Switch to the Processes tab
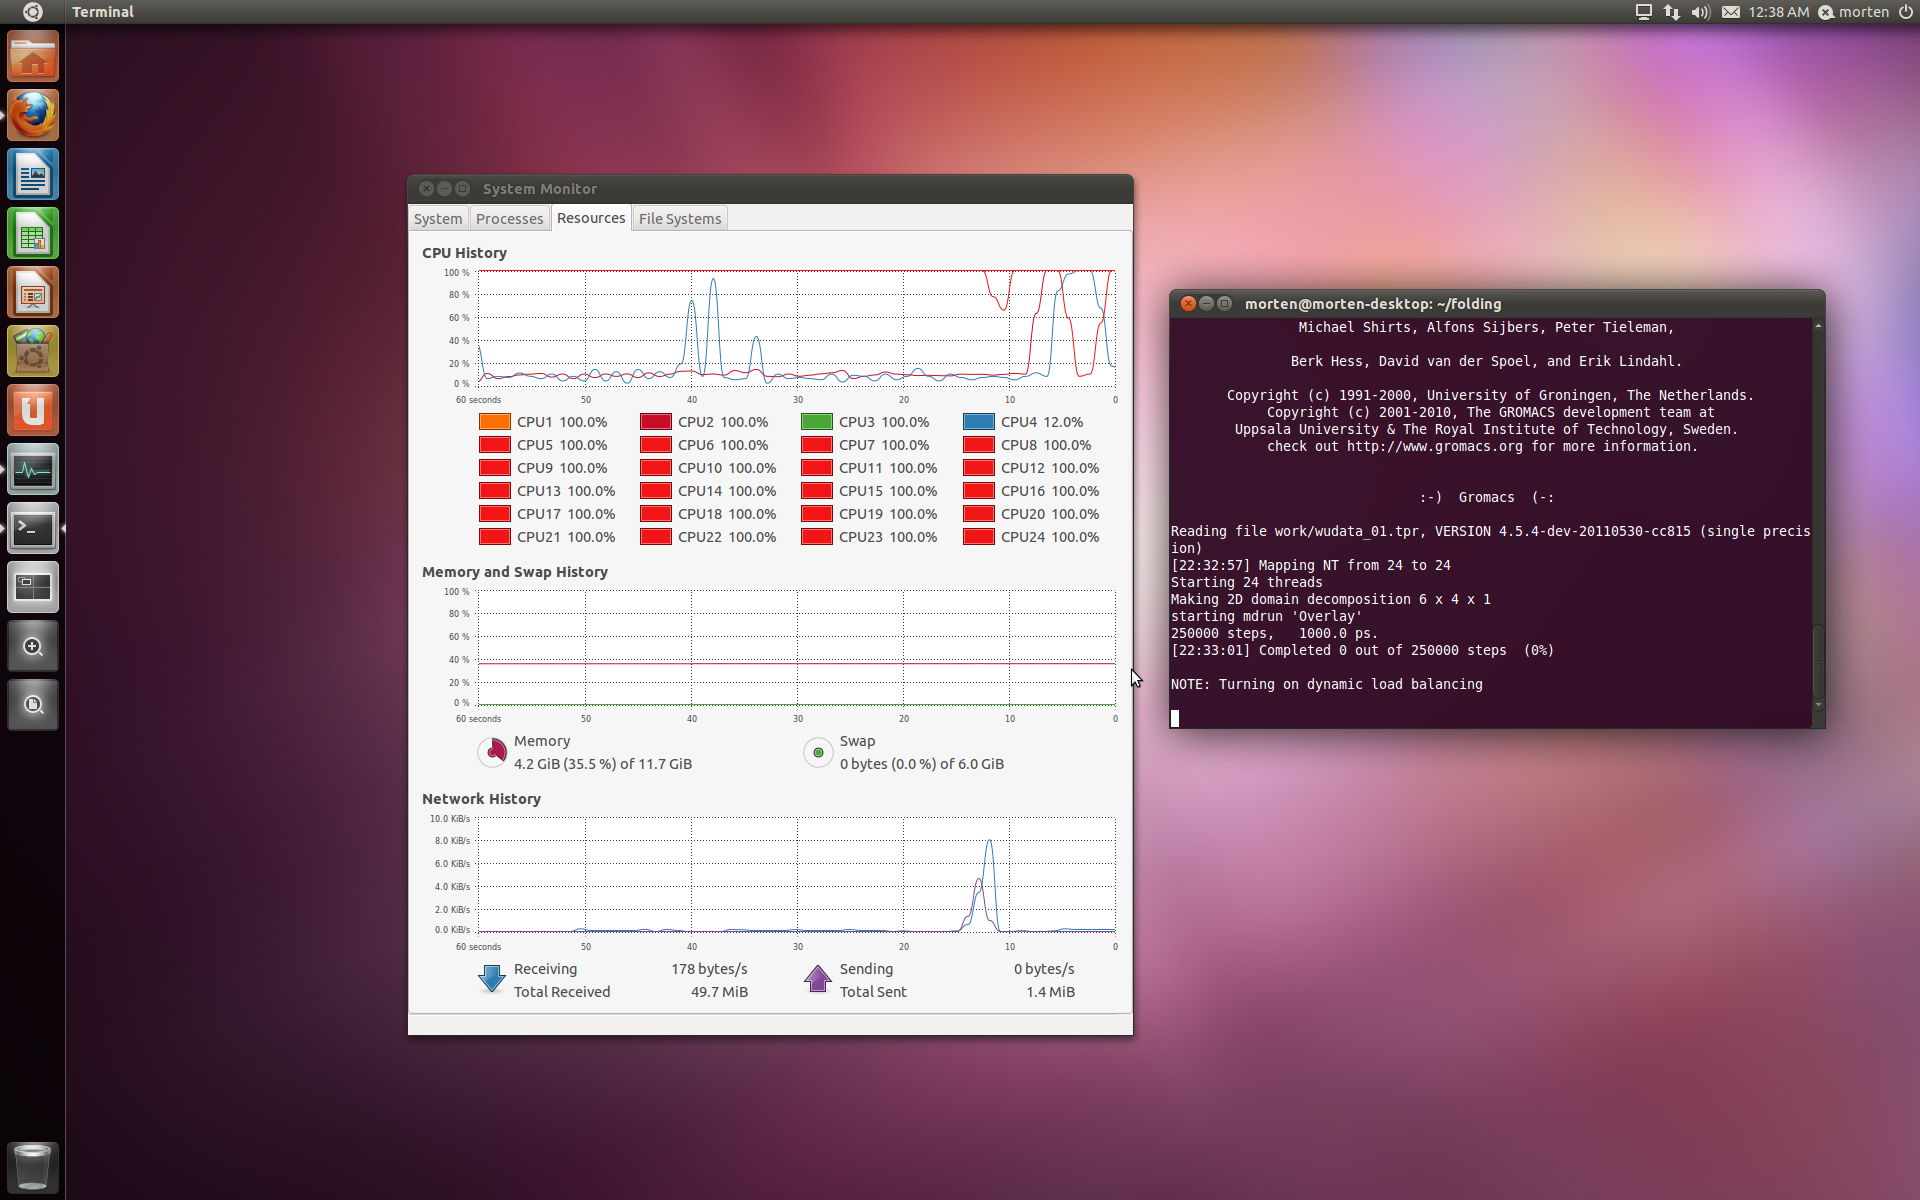Screen dimensions: 1920x1200 coord(509,219)
